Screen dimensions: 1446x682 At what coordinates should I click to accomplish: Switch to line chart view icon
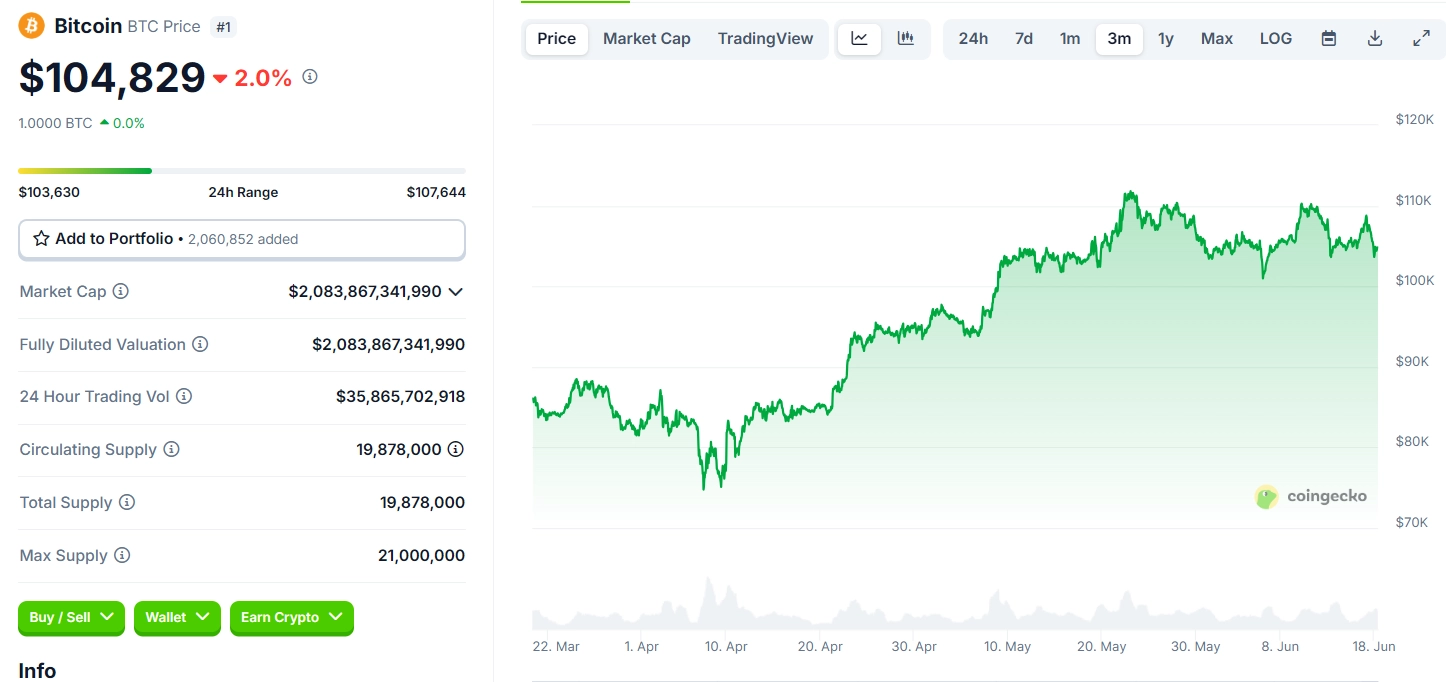pos(859,38)
